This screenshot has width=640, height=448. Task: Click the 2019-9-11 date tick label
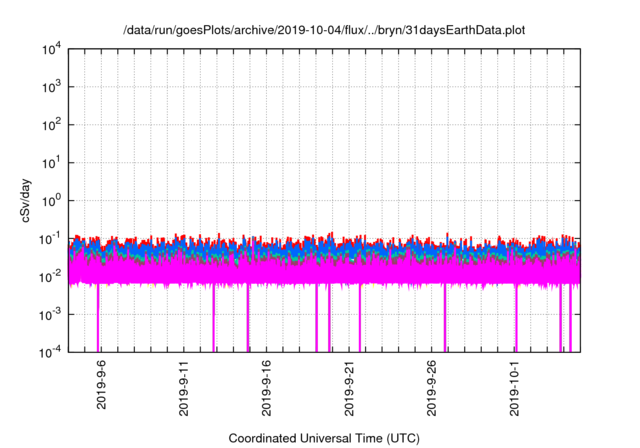point(183,388)
